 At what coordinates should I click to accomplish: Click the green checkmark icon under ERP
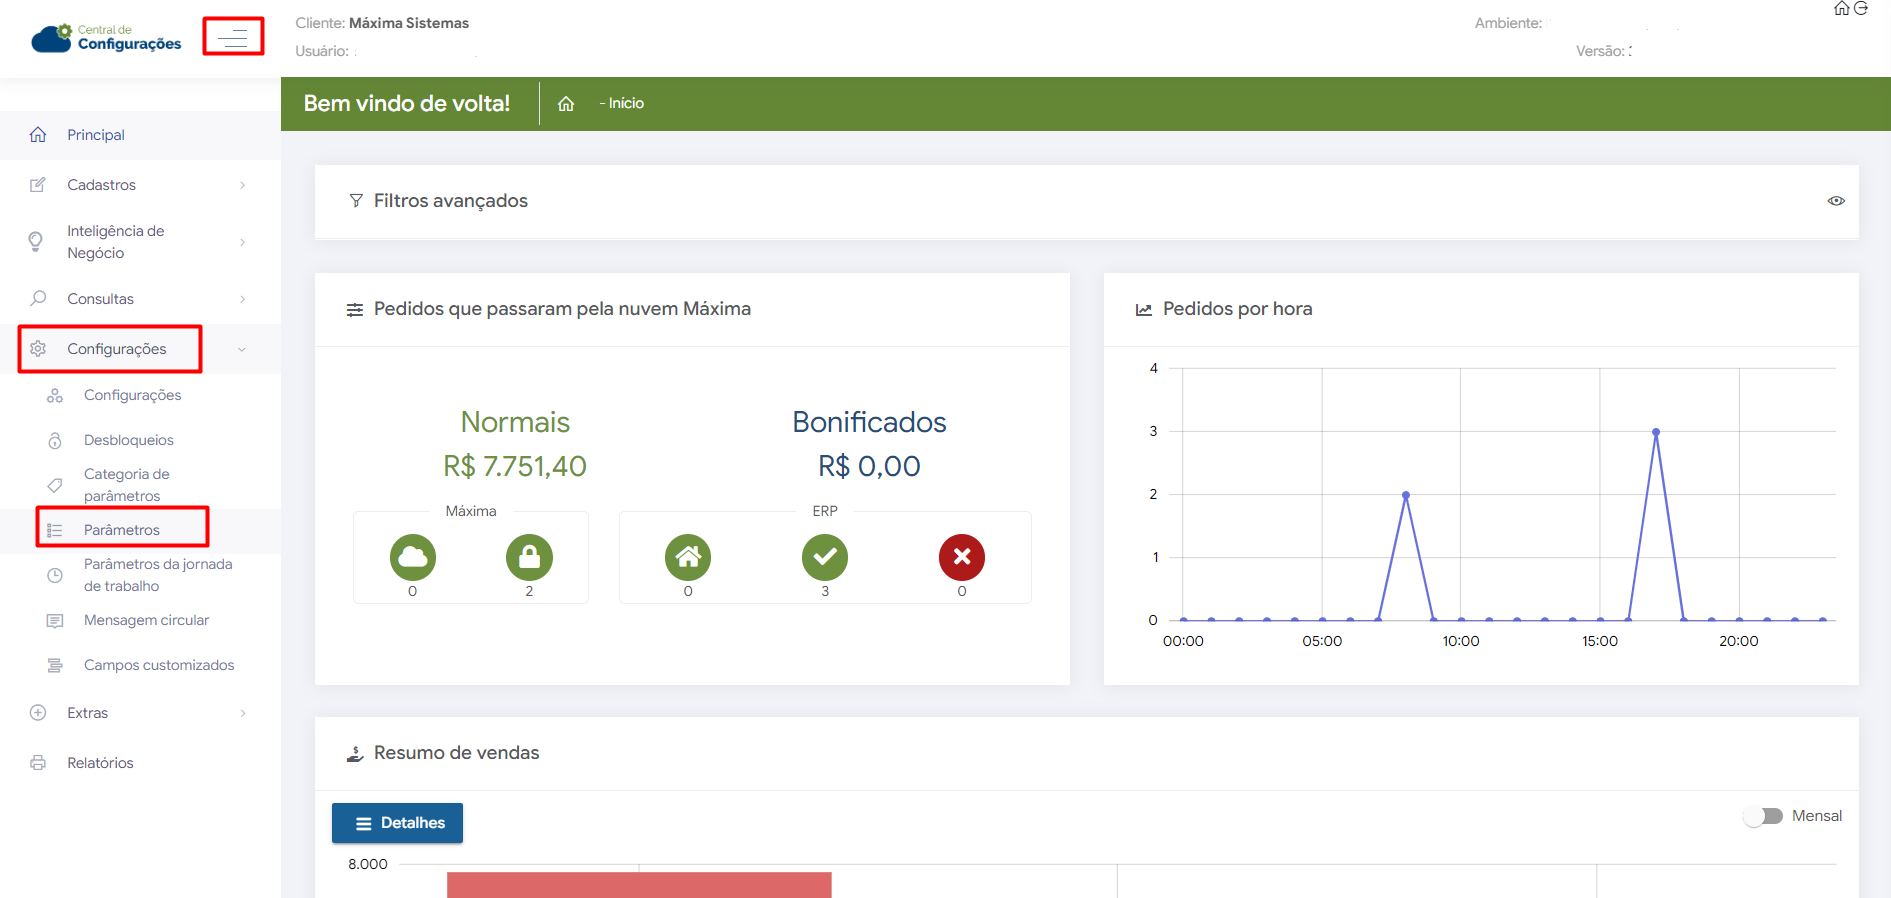tap(825, 557)
